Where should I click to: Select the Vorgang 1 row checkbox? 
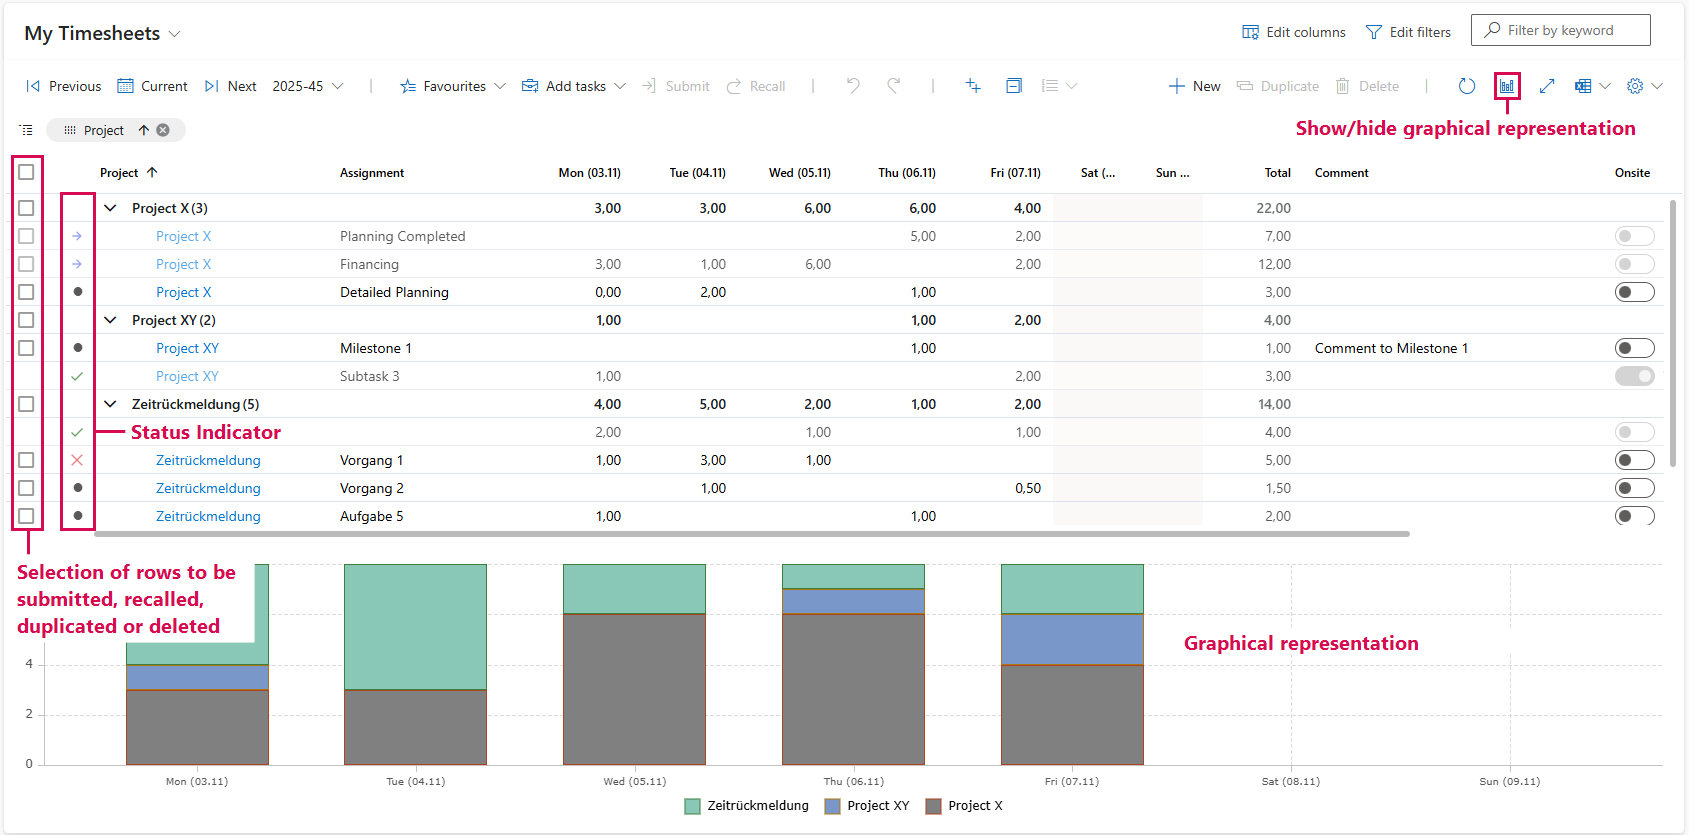coord(26,460)
